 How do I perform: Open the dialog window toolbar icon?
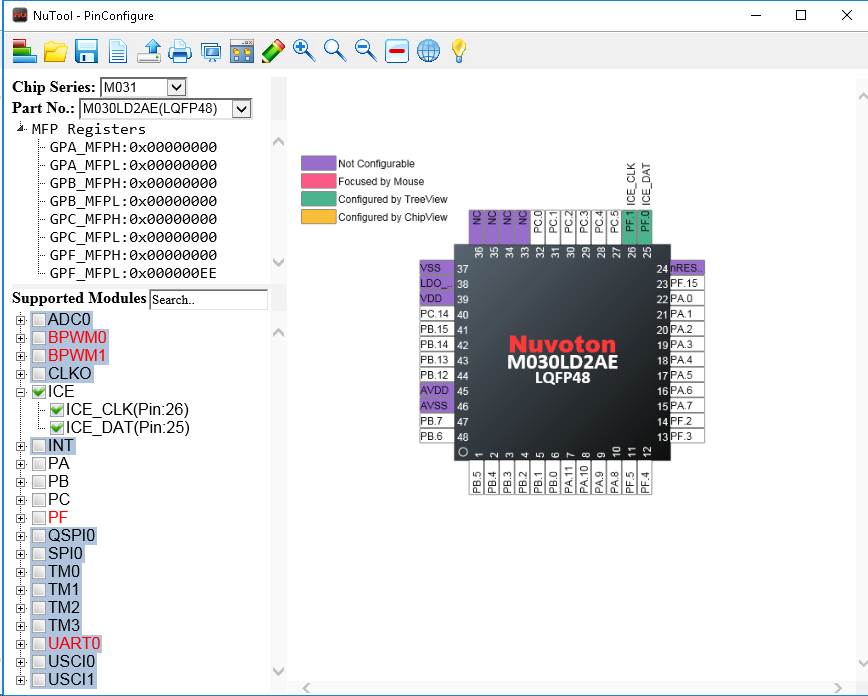pyautogui.click(x=242, y=51)
